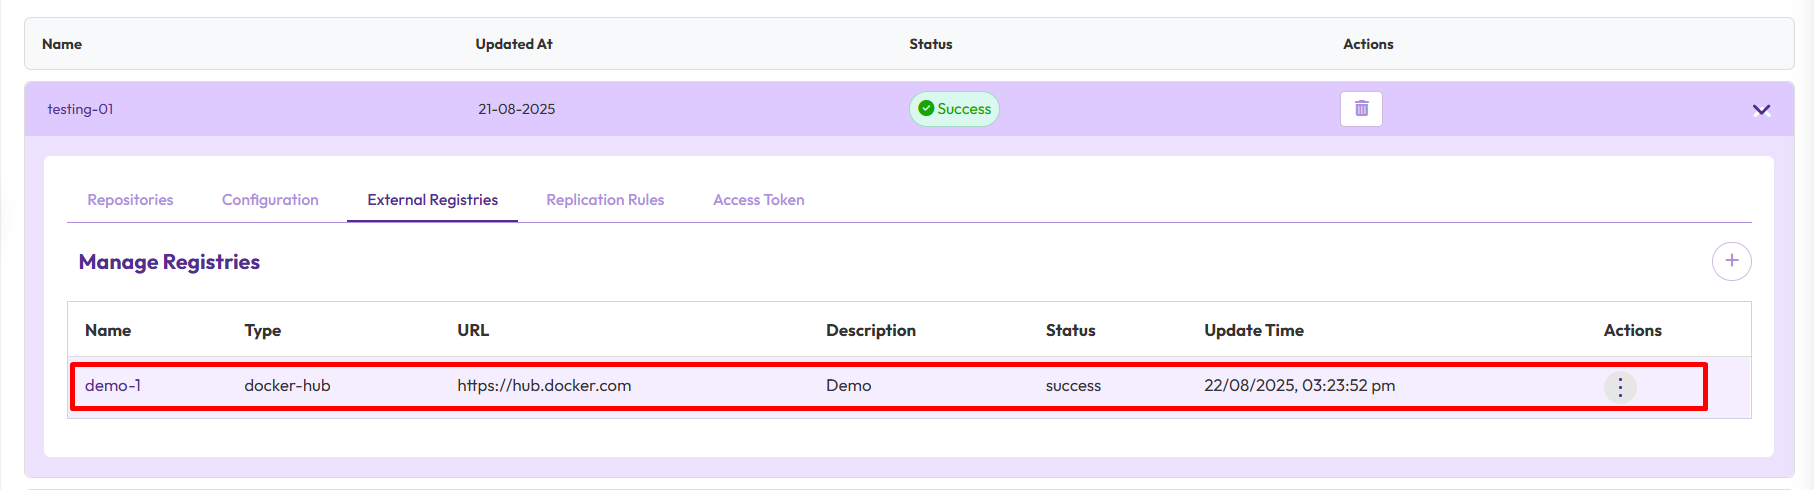Open the three-dot actions menu for demo-1
The width and height of the screenshot is (1814, 490).
coord(1620,387)
